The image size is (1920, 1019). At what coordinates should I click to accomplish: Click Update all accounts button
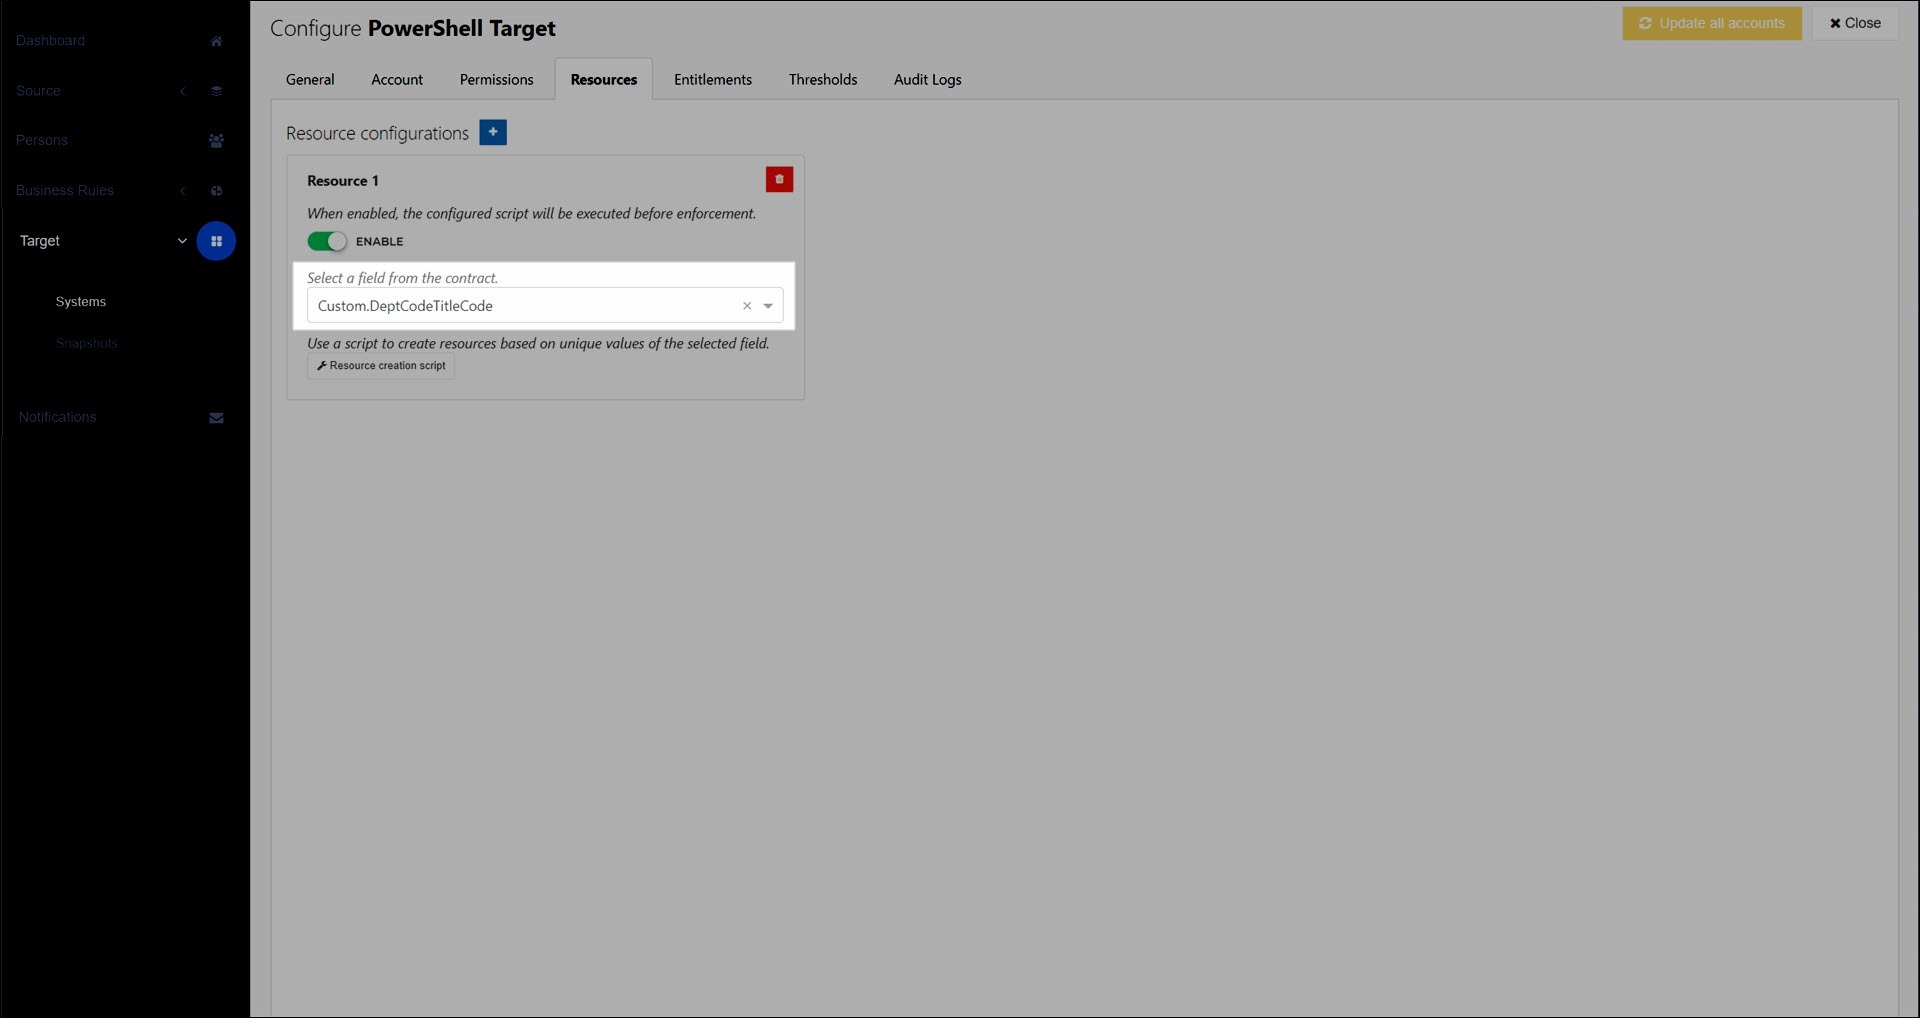coord(1712,23)
